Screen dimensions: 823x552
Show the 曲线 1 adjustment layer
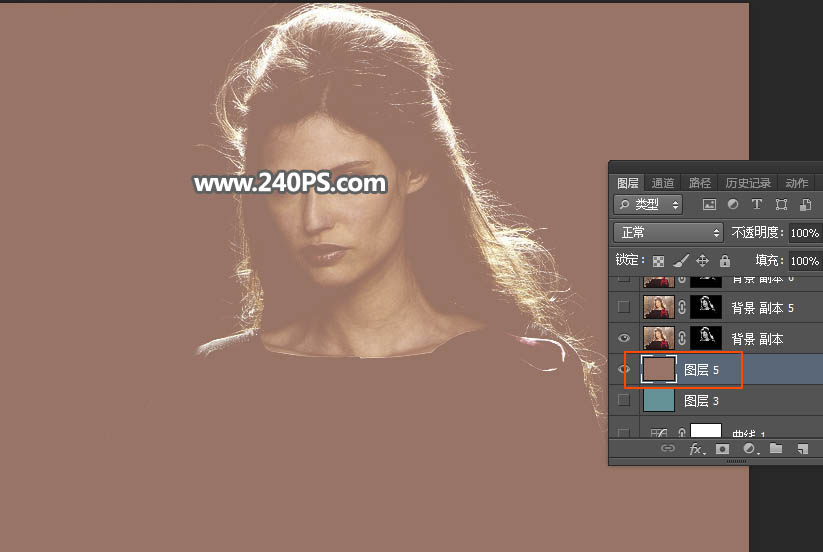[x=624, y=433]
